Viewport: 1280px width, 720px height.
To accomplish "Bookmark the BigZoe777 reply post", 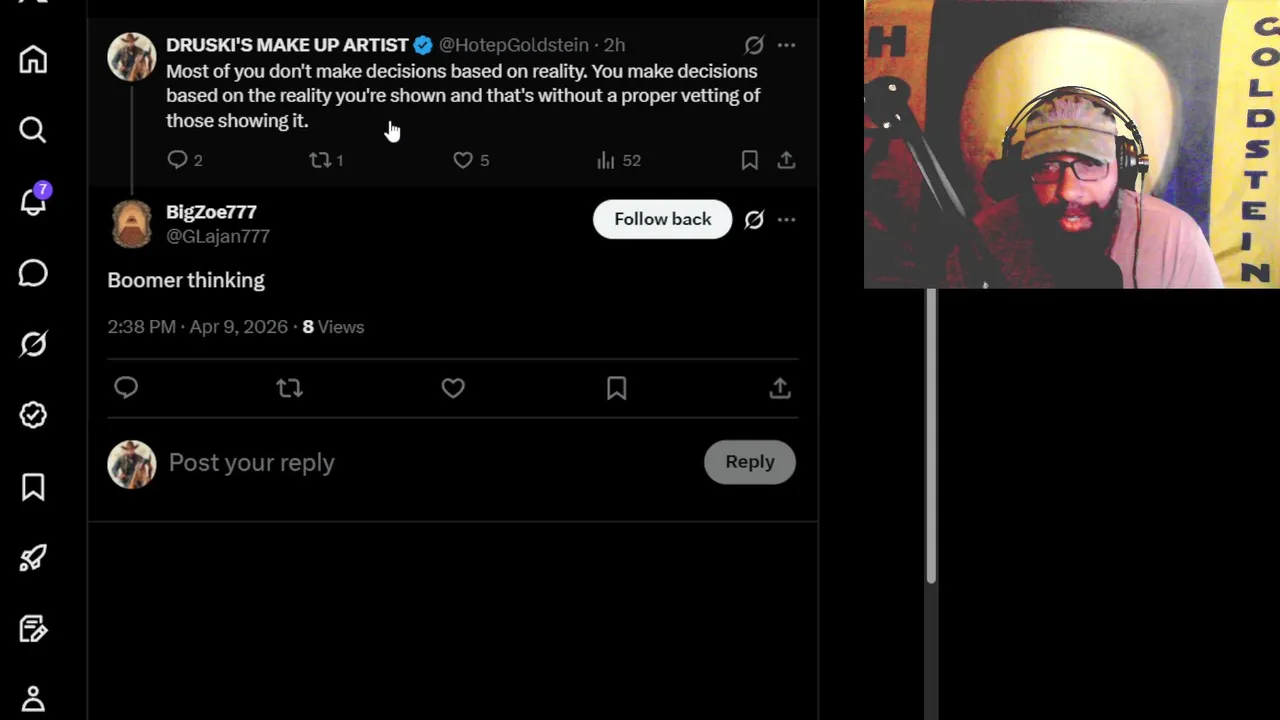I will click(x=616, y=388).
